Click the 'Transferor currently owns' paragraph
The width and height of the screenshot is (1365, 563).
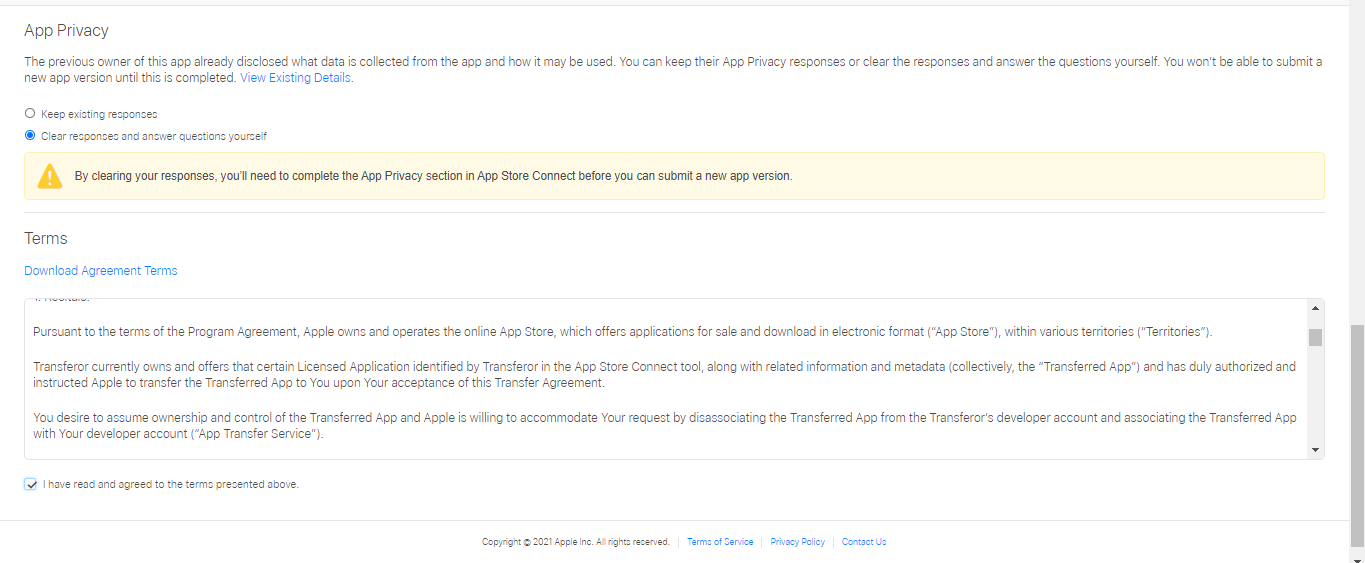pyautogui.click(x=665, y=375)
